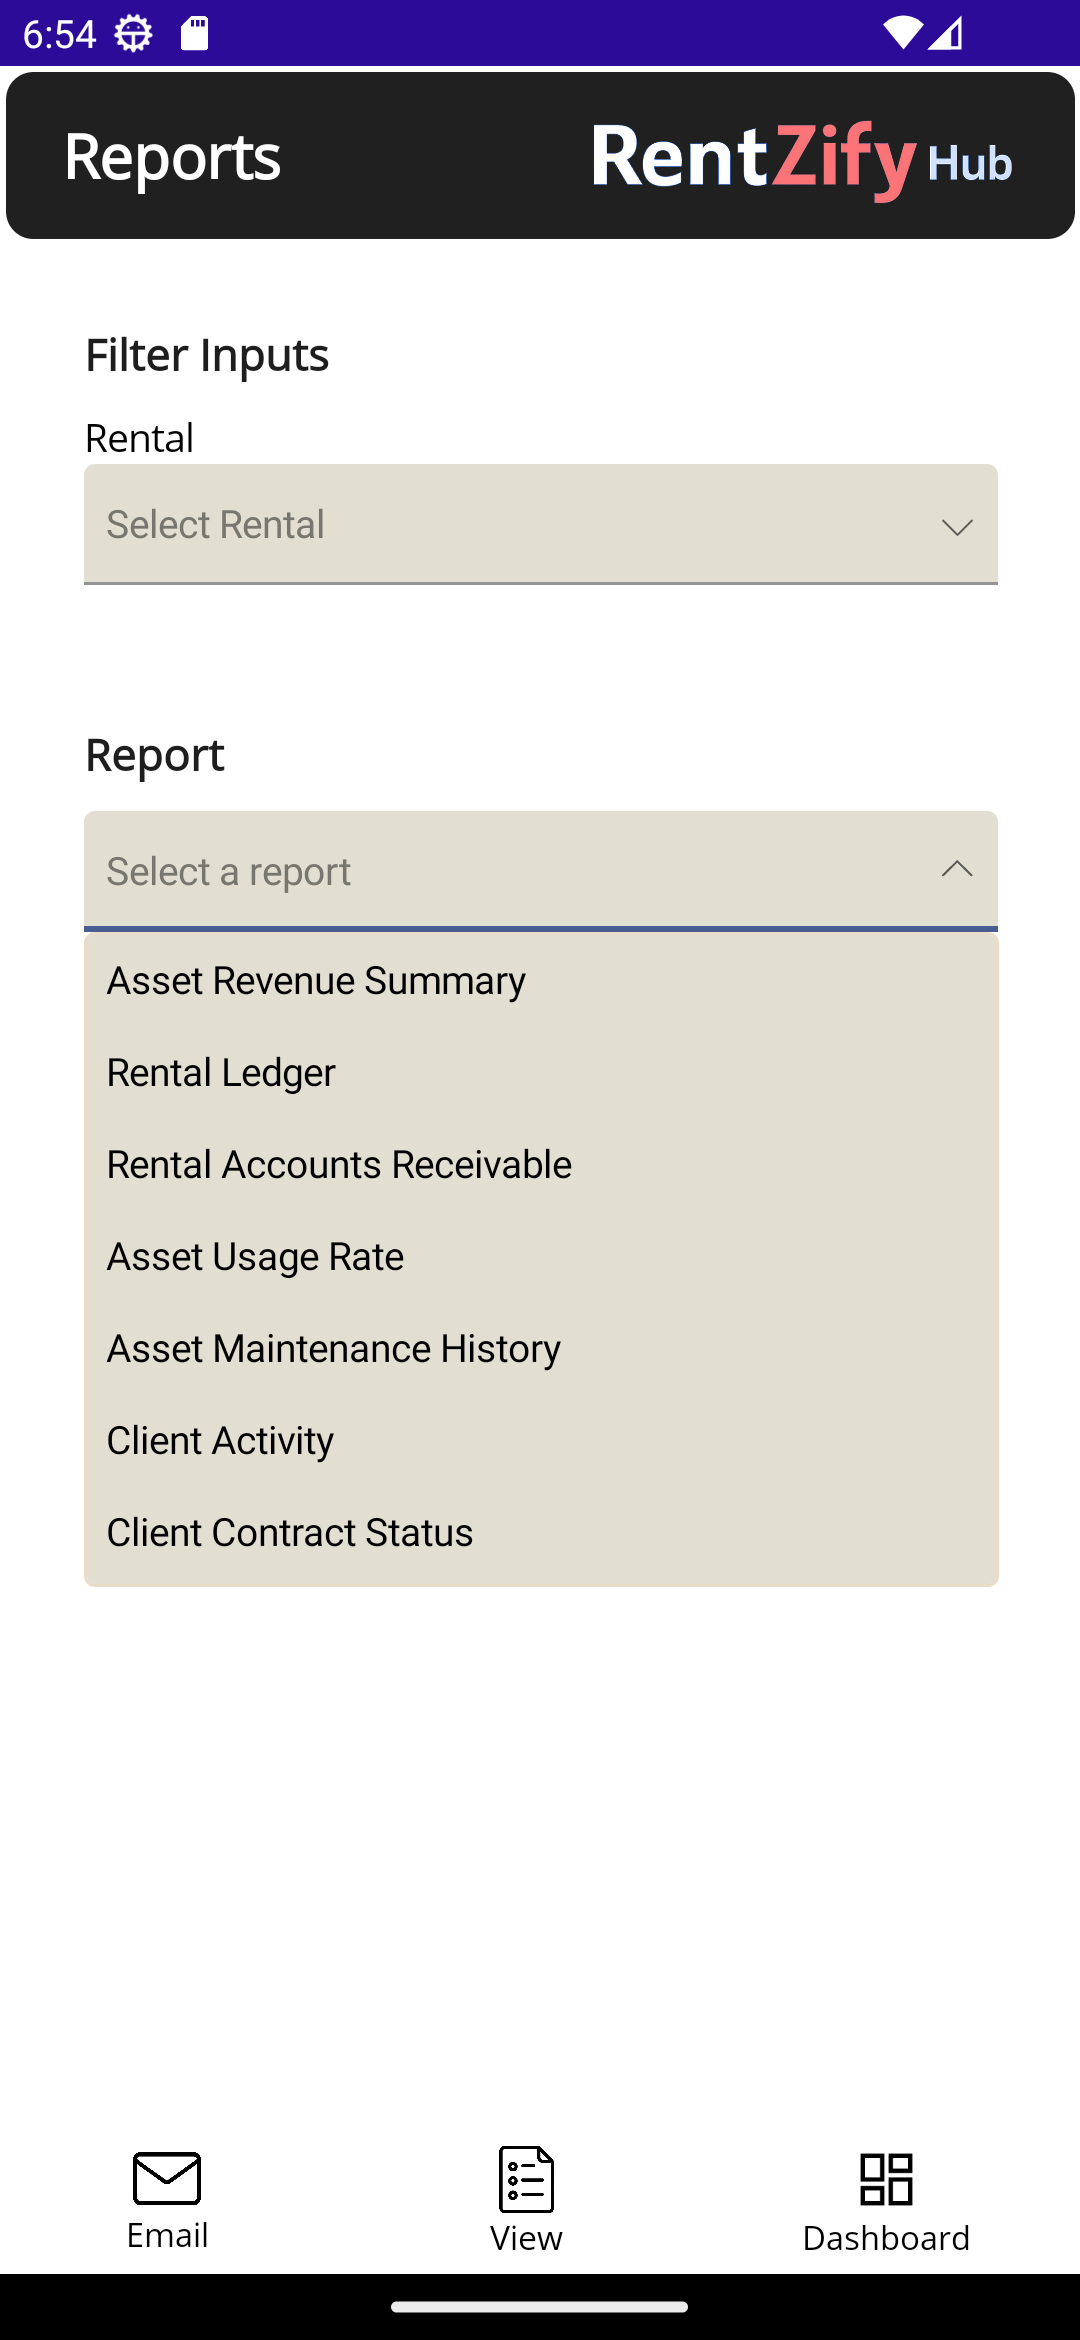Expand the Select Rental dropdown arrow

(x=957, y=526)
